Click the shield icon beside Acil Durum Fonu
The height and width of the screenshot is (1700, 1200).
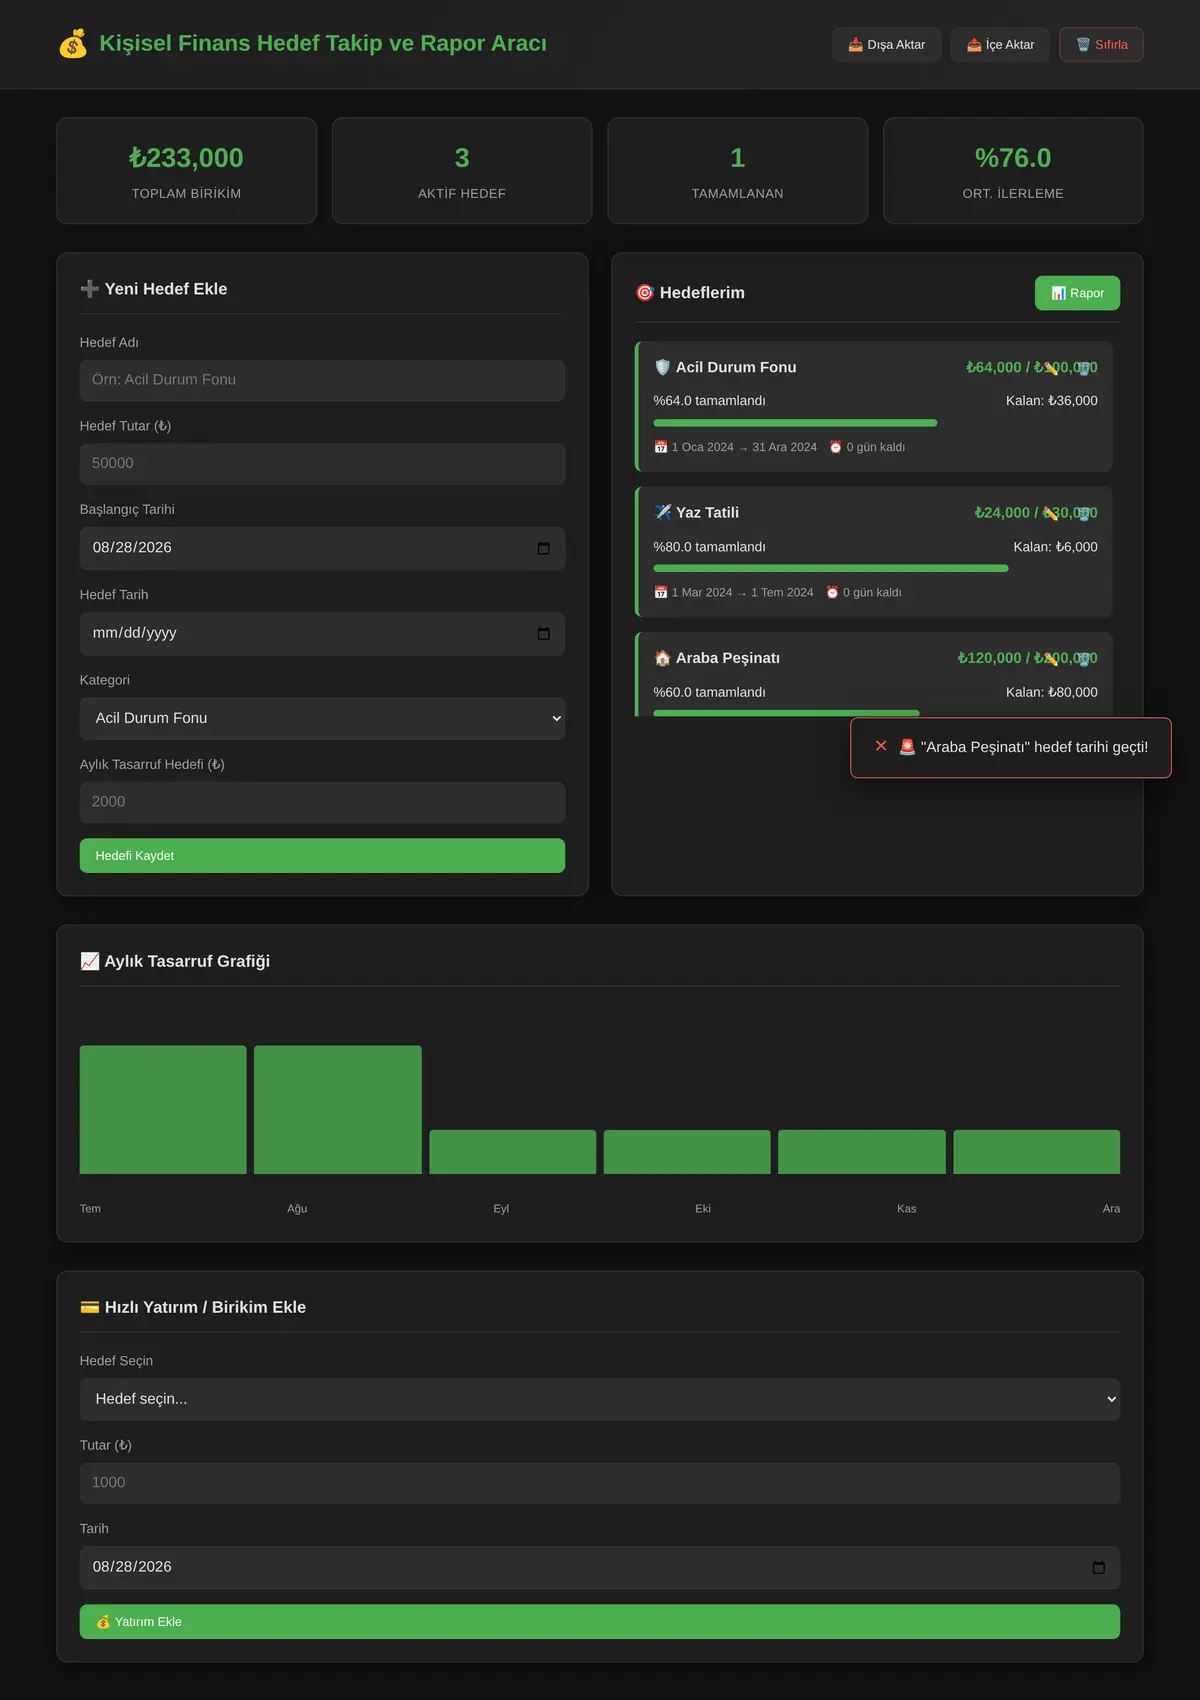[x=662, y=367]
